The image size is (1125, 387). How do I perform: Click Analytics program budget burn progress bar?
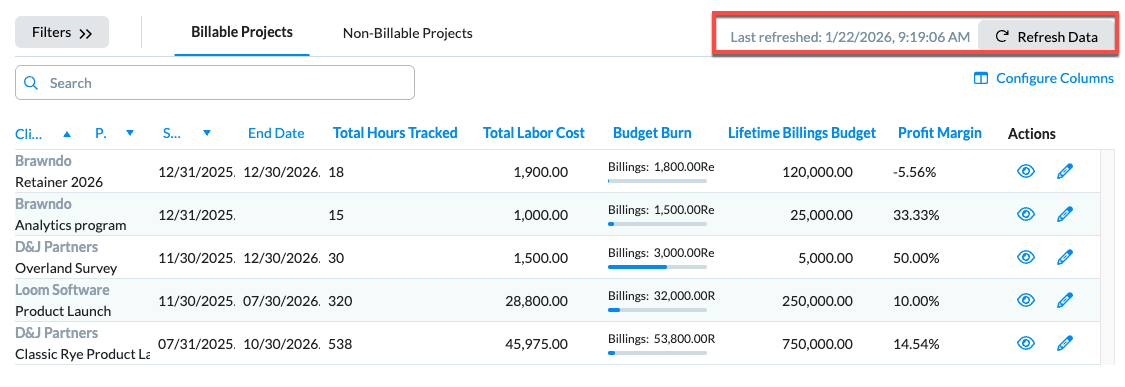pyautogui.click(x=657, y=224)
